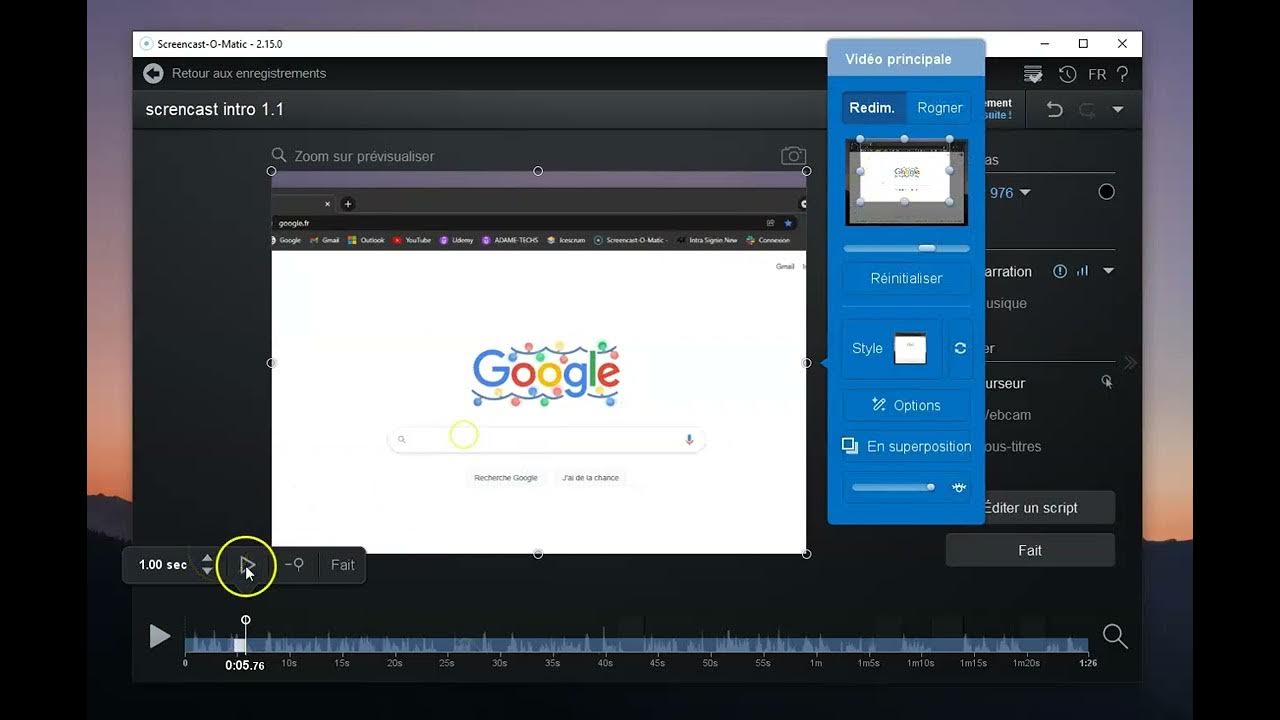Play the recording from the main timeline play button
1280x720 pixels.
[x=159, y=636]
